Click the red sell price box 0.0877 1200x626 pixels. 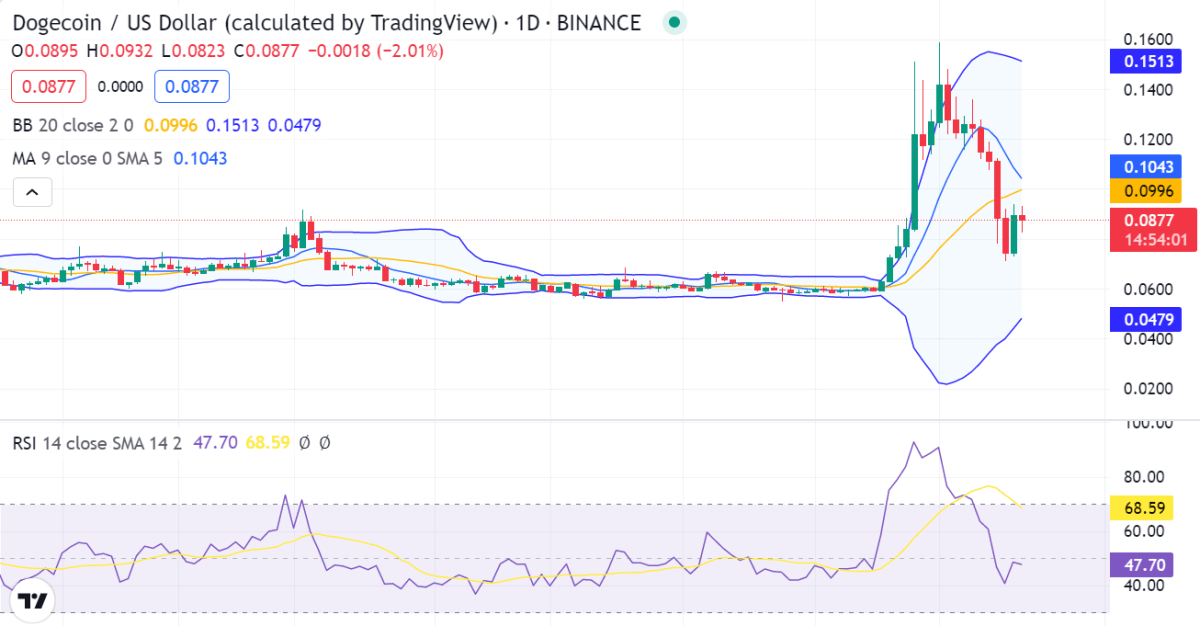(x=49, y=87)
